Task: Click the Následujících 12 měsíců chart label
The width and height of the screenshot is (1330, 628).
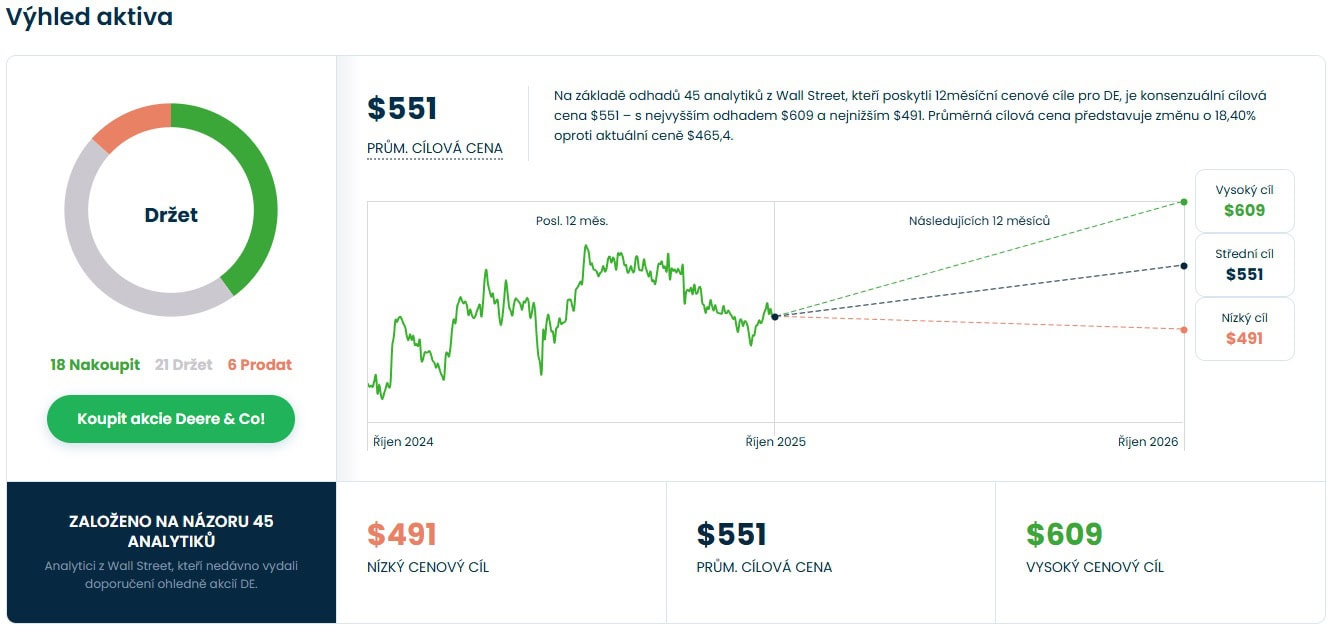Action: (x=979, y=221)
